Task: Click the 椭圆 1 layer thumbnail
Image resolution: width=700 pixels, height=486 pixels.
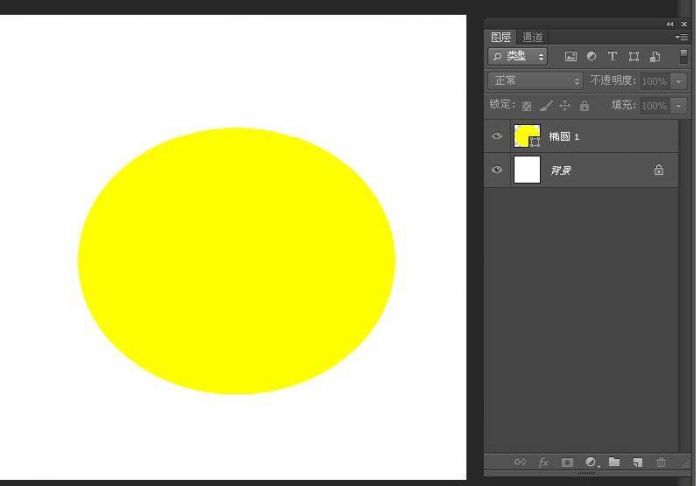Action: 526,136
